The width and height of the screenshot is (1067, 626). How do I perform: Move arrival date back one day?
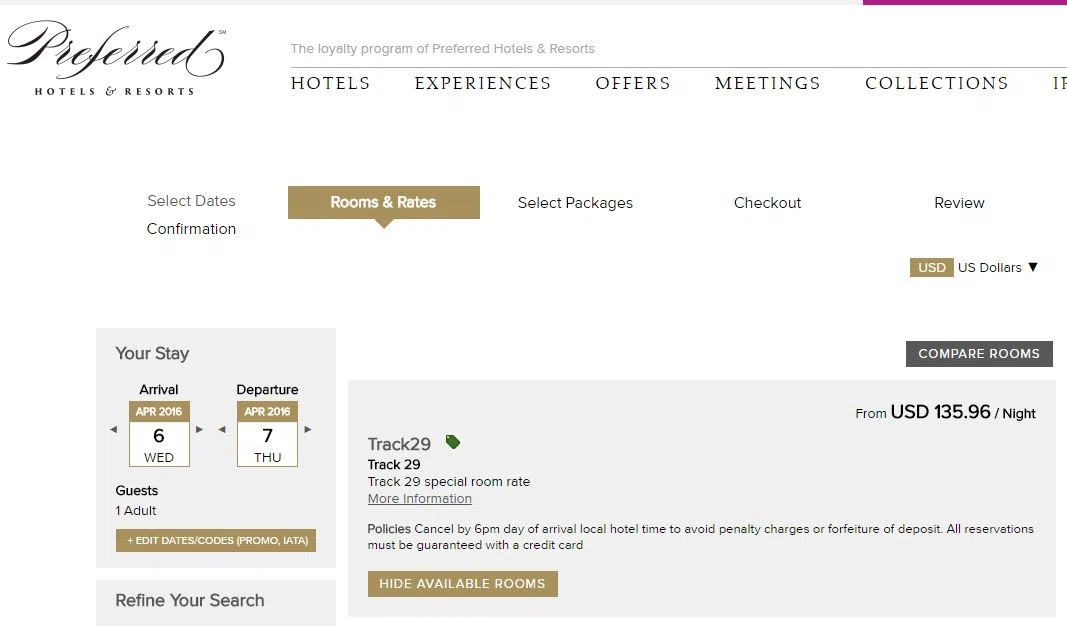[x=114, y=429]
